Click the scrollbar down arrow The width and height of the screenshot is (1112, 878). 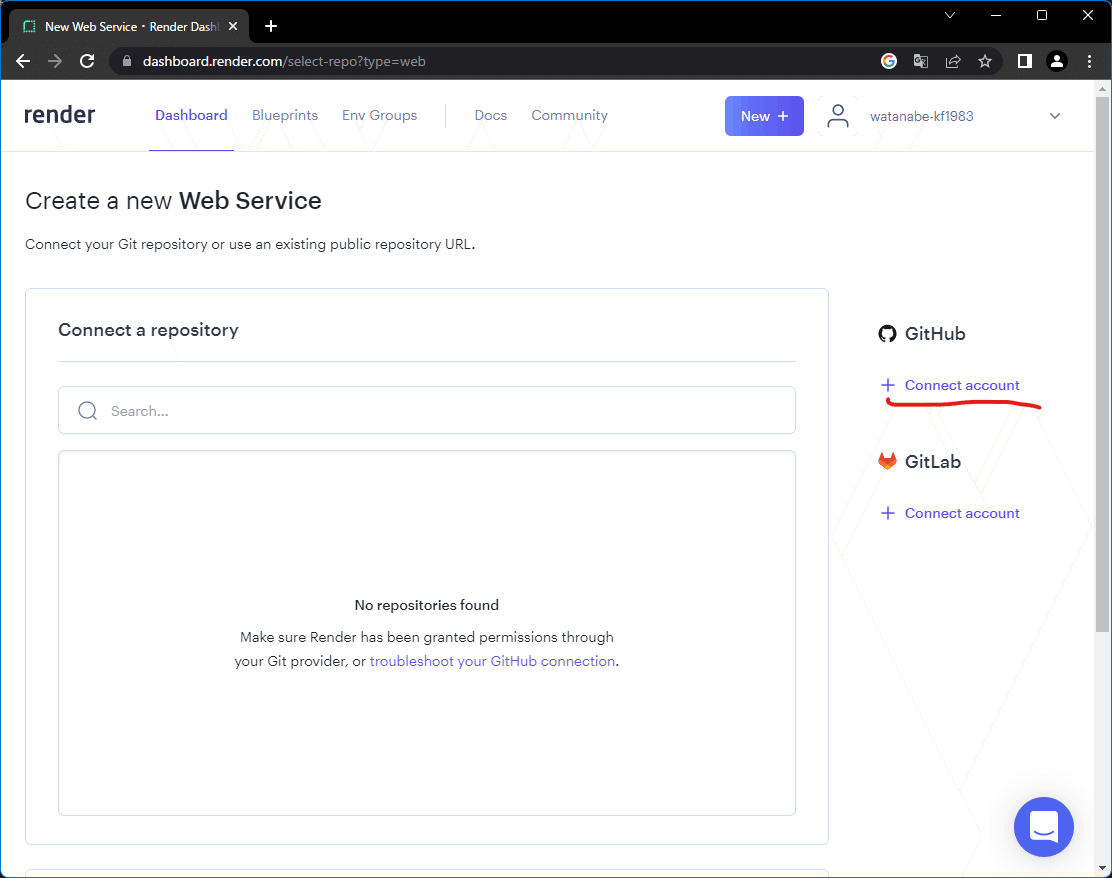[x=1101, y=868]
